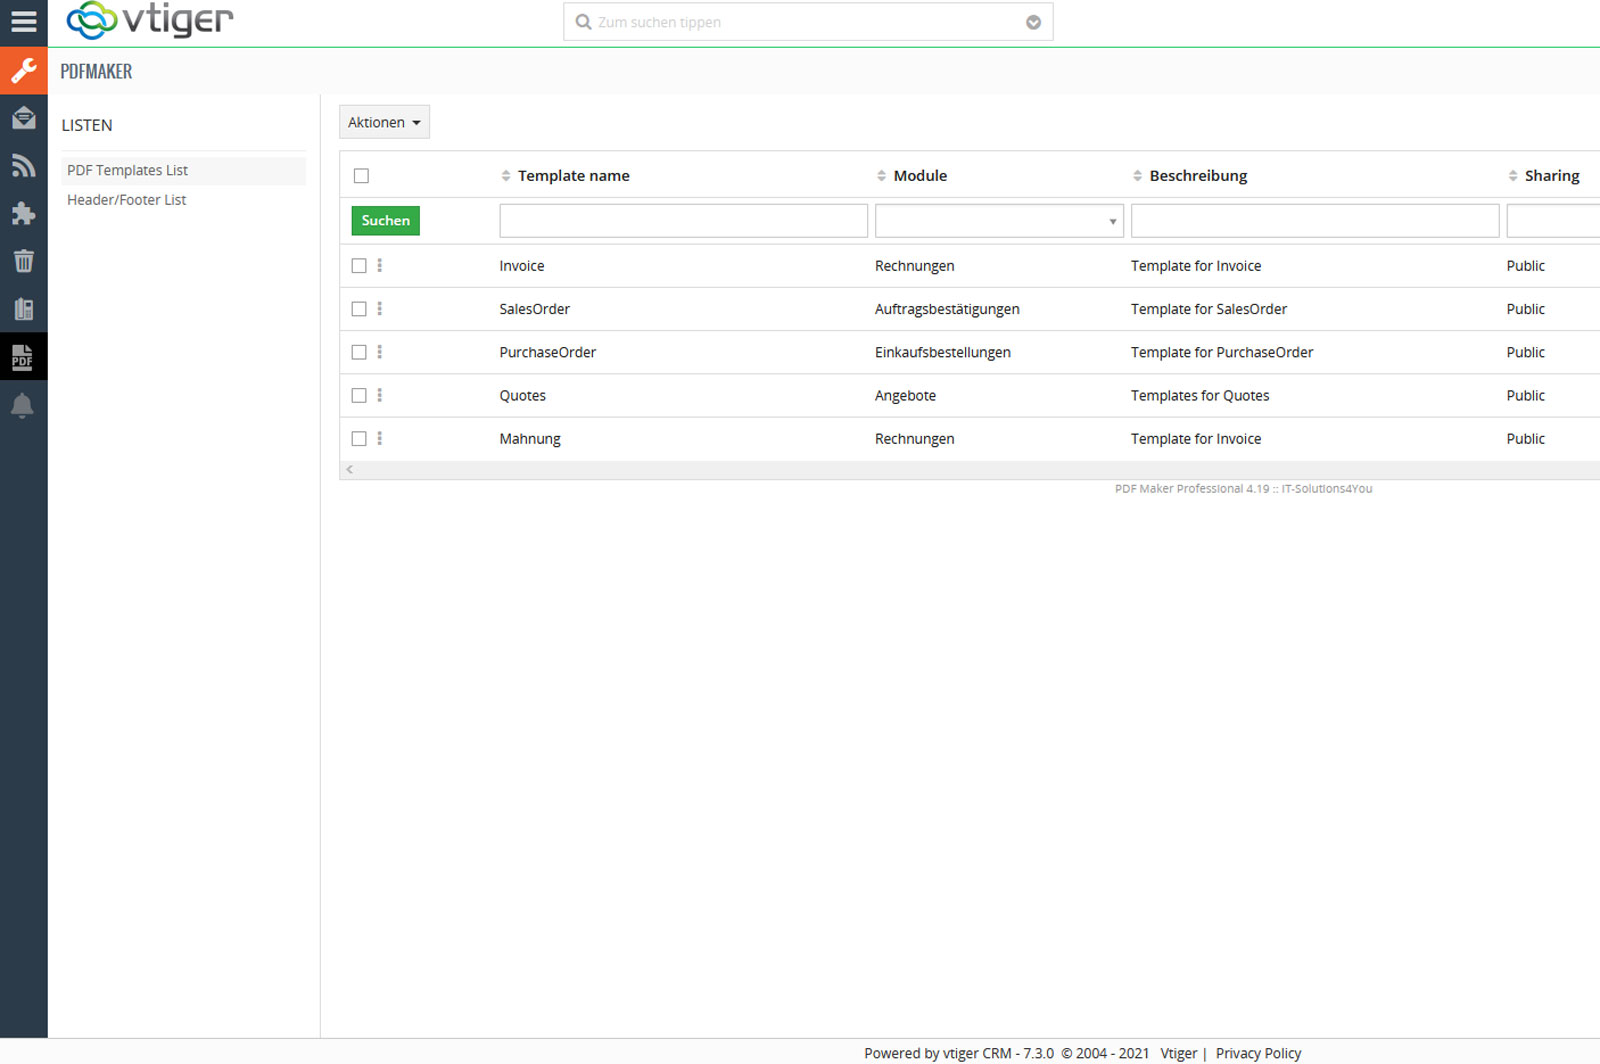Click the PDFMAKER page title
This screenshot has height=1064, width=1600.
[x=96, y=71]
